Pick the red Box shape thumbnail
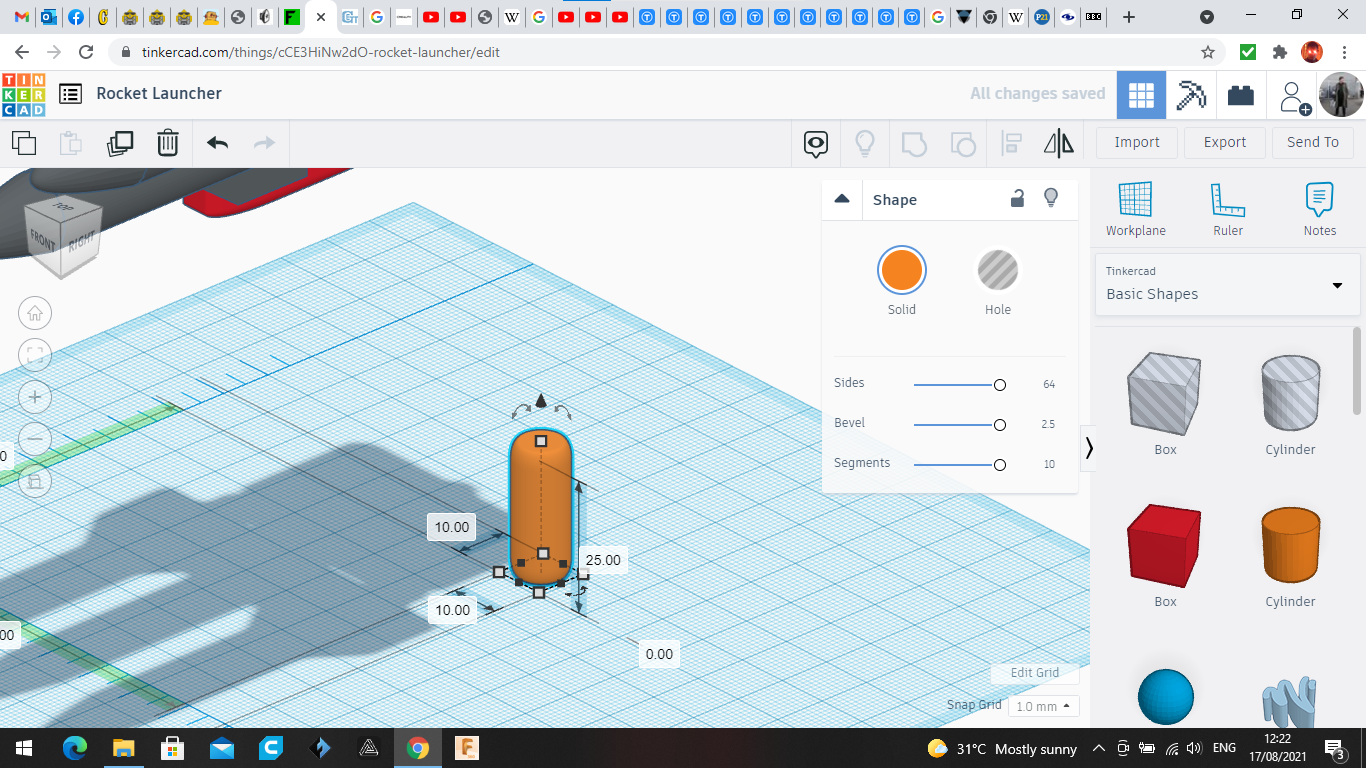The width and height of the screenshot is (1366, 768). pyautogui.click(x=1164, y=545)
